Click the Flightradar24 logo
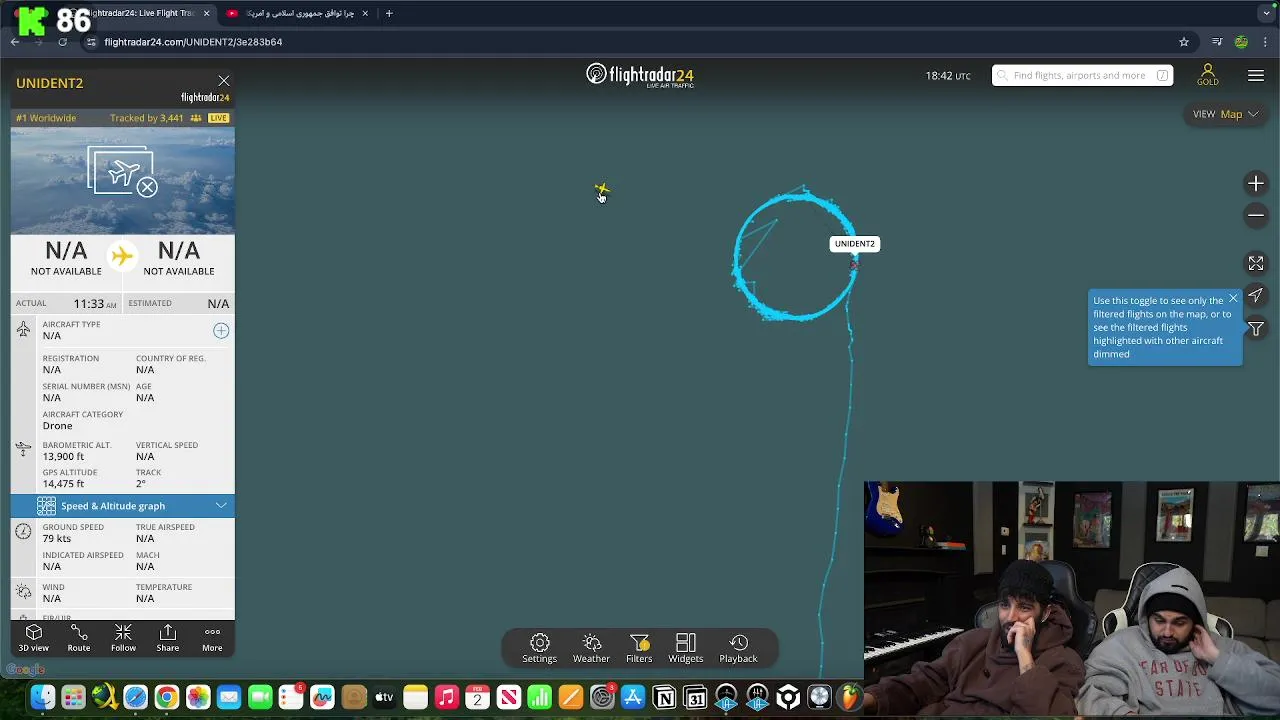 pyautogui.click(x=640, y=76)
